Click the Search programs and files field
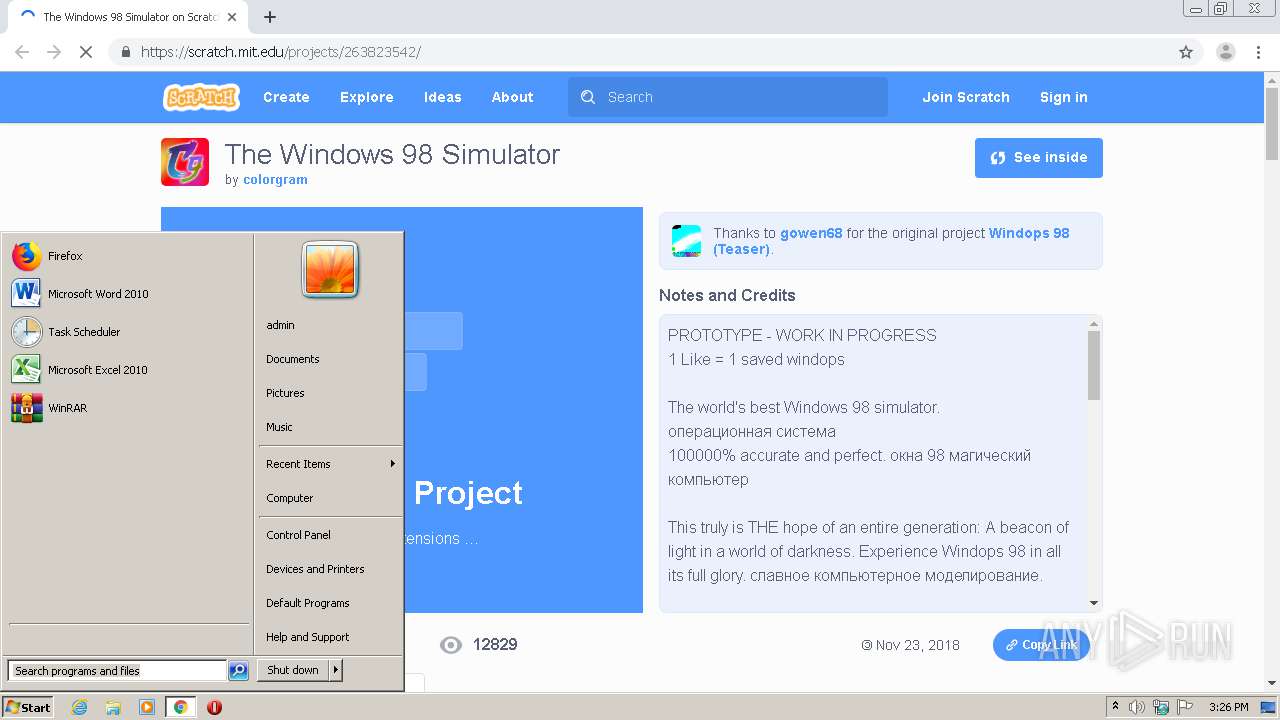This screenshot has height=720, width=1280. coord(117,671)
